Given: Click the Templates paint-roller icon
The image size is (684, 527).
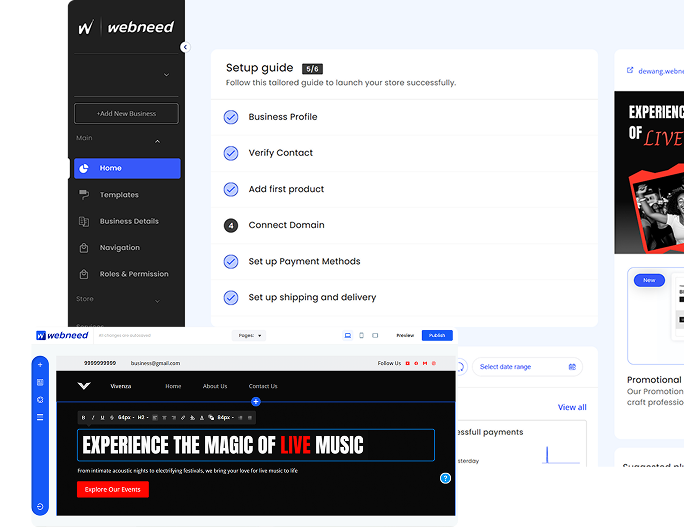Looking at the screenshot, I should point(84,195).
